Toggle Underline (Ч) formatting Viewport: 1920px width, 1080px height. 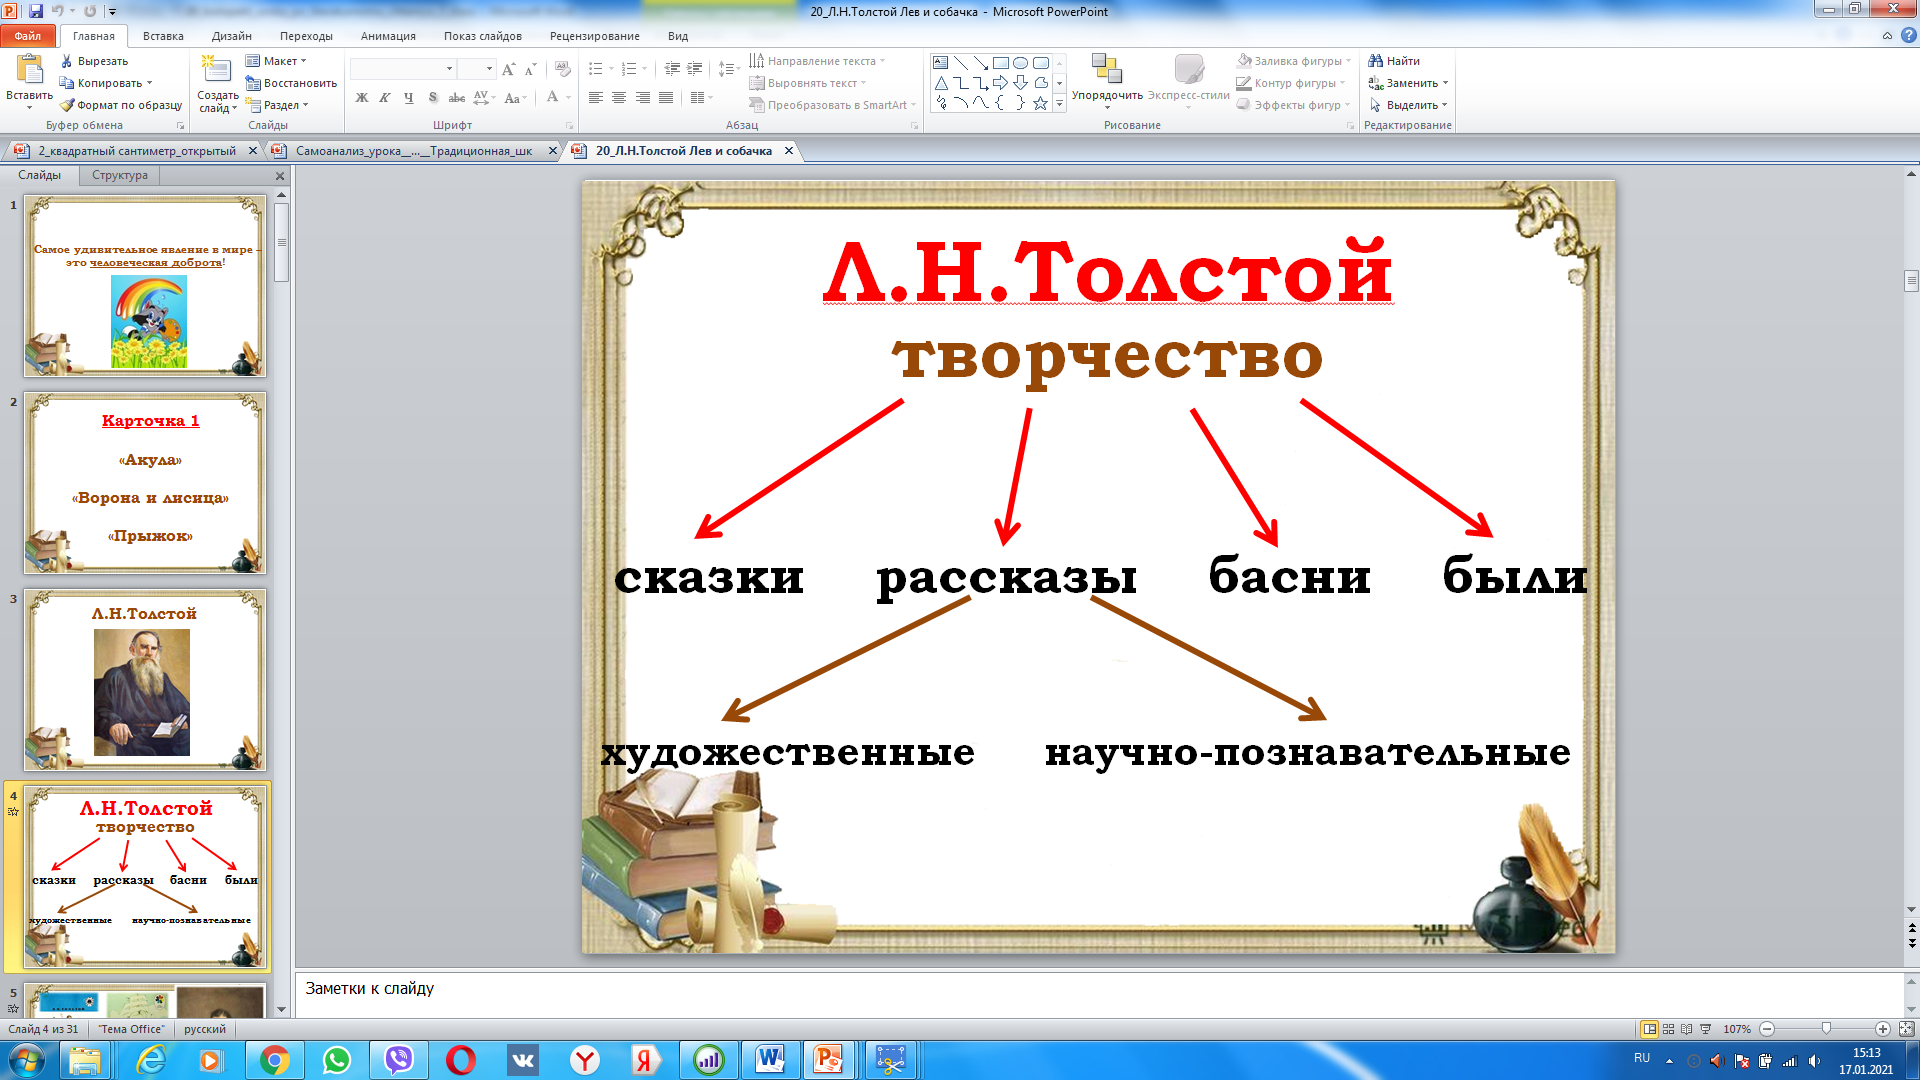(409, 98)
